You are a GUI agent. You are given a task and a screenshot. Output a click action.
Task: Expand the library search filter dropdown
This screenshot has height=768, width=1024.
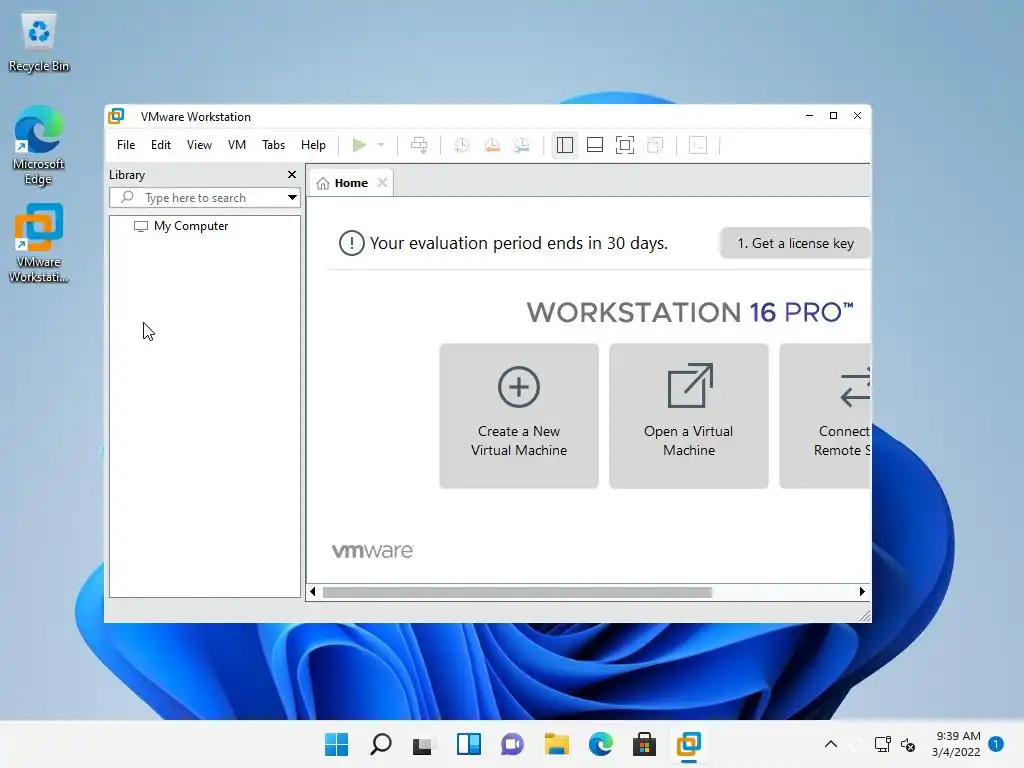tap(293, 198)
